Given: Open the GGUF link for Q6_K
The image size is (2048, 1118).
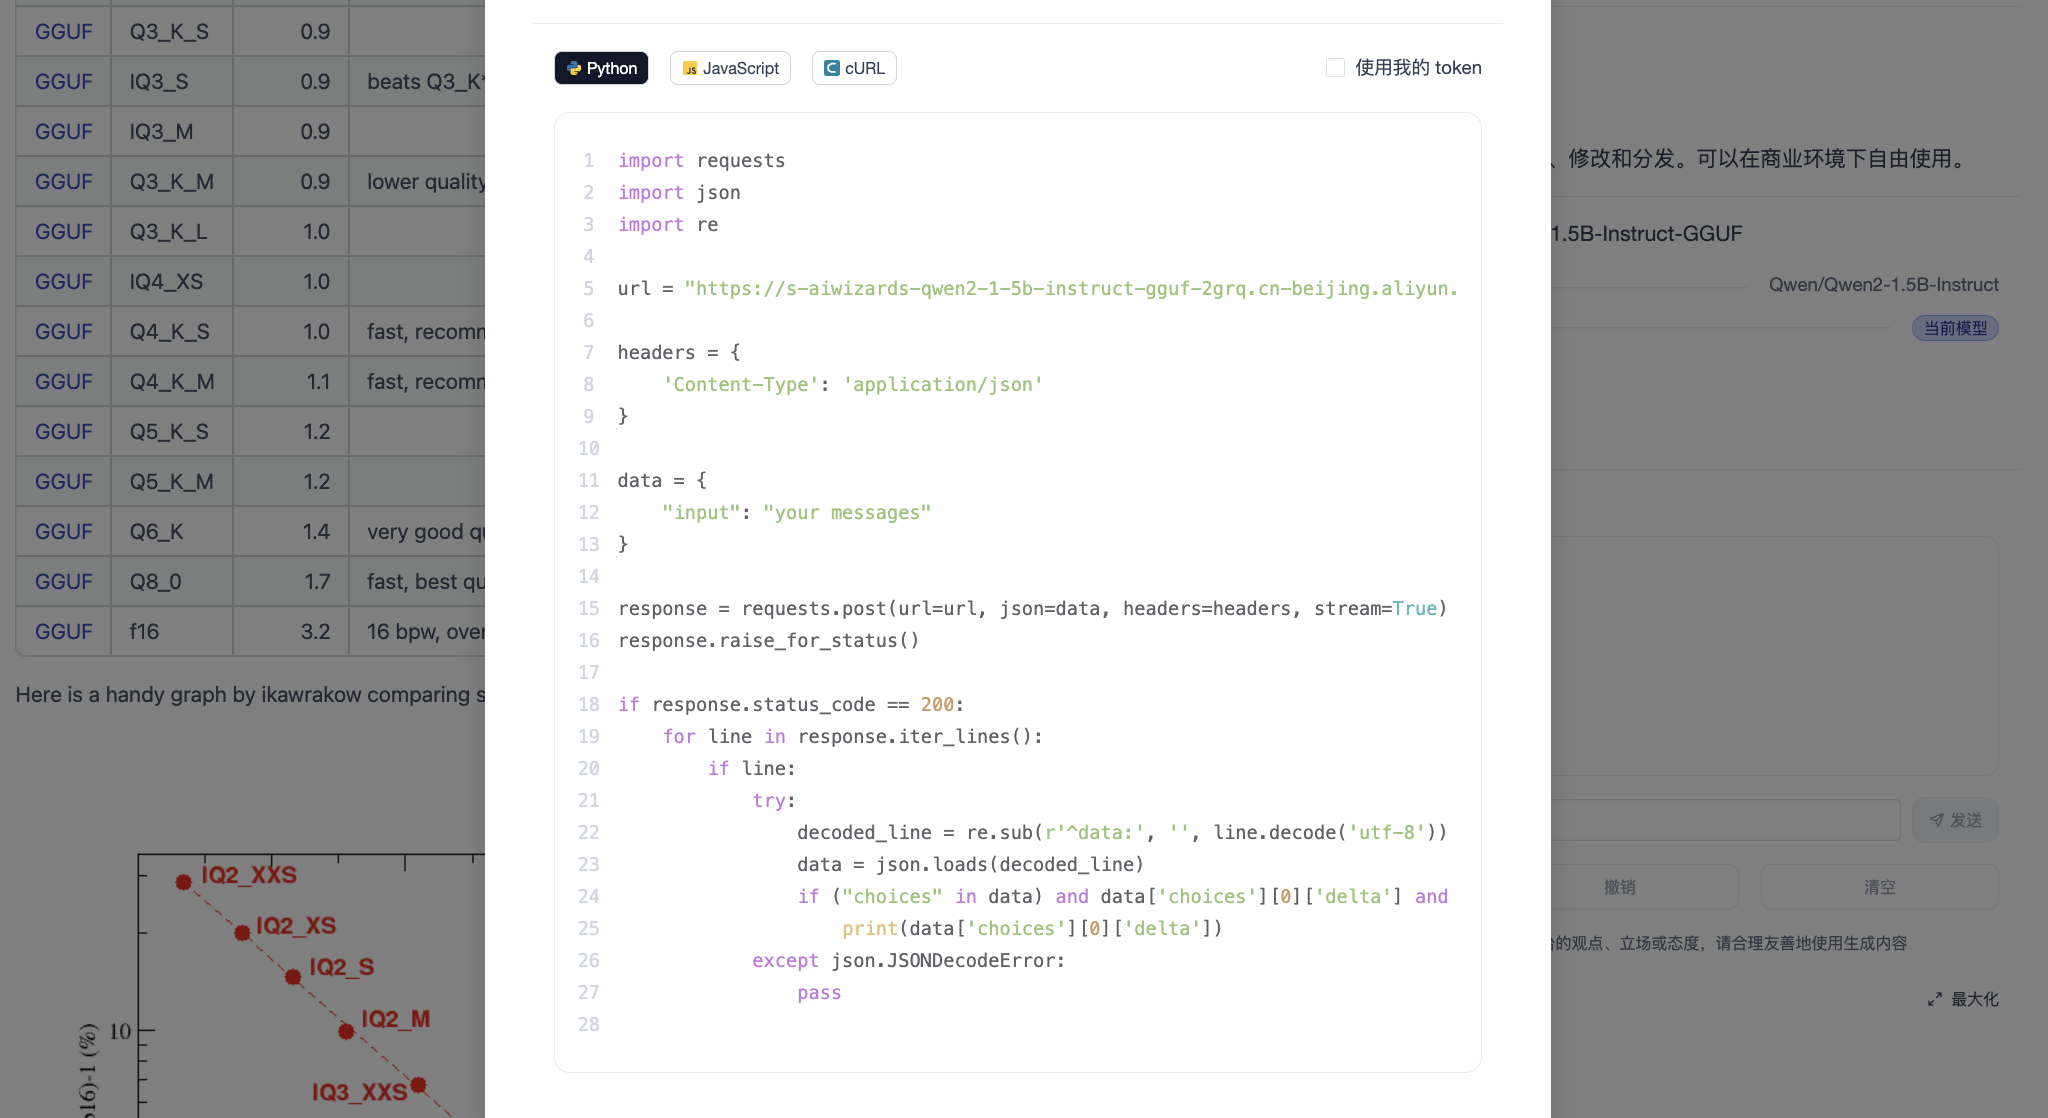Looking at the screenshot, I should (63, 531).
